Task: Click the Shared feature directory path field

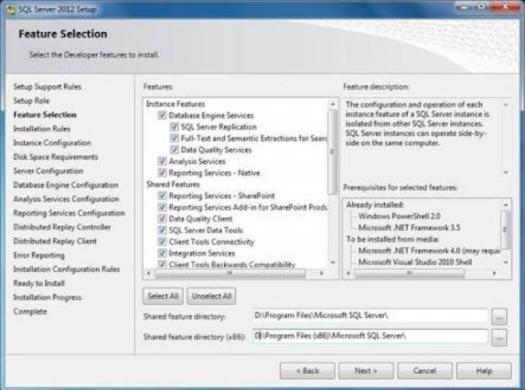Action: point(370,316)
